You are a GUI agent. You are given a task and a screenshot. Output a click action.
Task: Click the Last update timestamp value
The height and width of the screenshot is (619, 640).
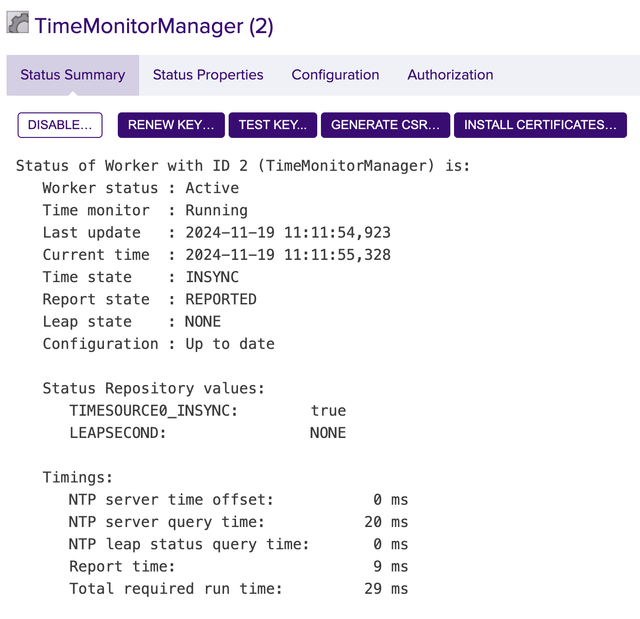coord(288,233)
